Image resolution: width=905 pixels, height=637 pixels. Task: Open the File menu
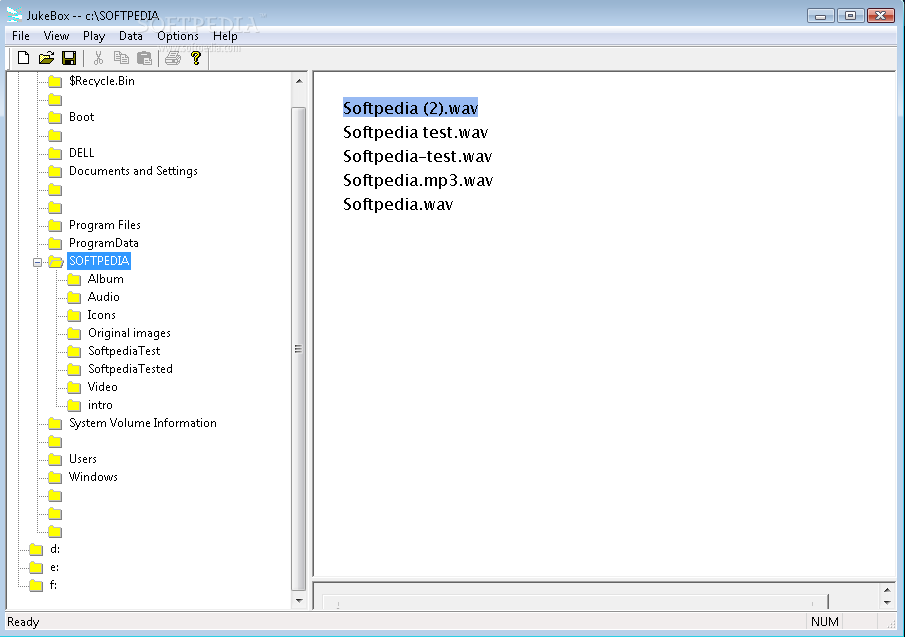click(21, 36)
